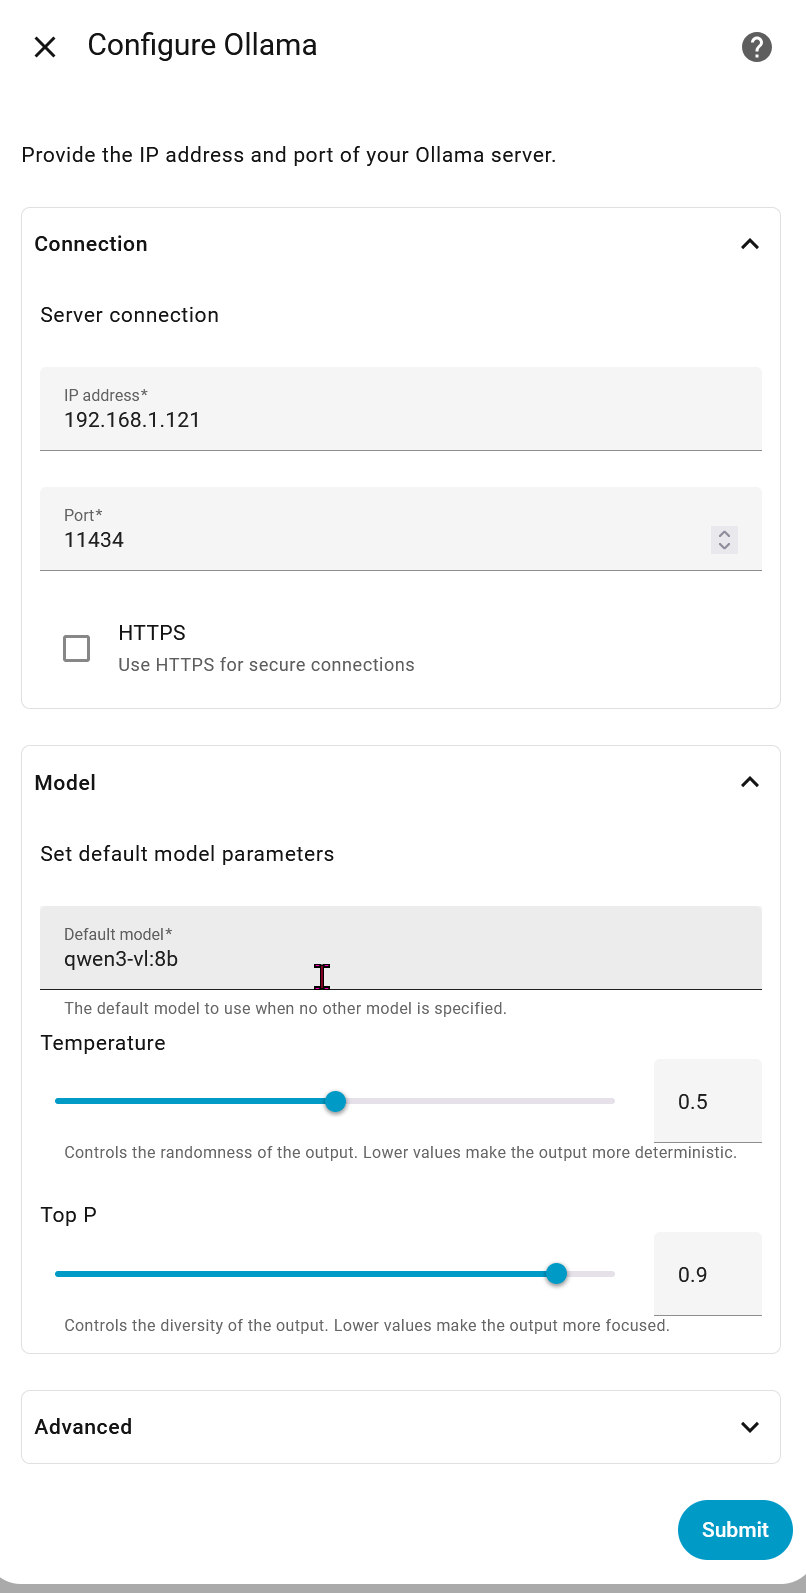Screen dimensions: 806x1593
Task: Click the Advanced section header title
Action: click(83, 1427)
